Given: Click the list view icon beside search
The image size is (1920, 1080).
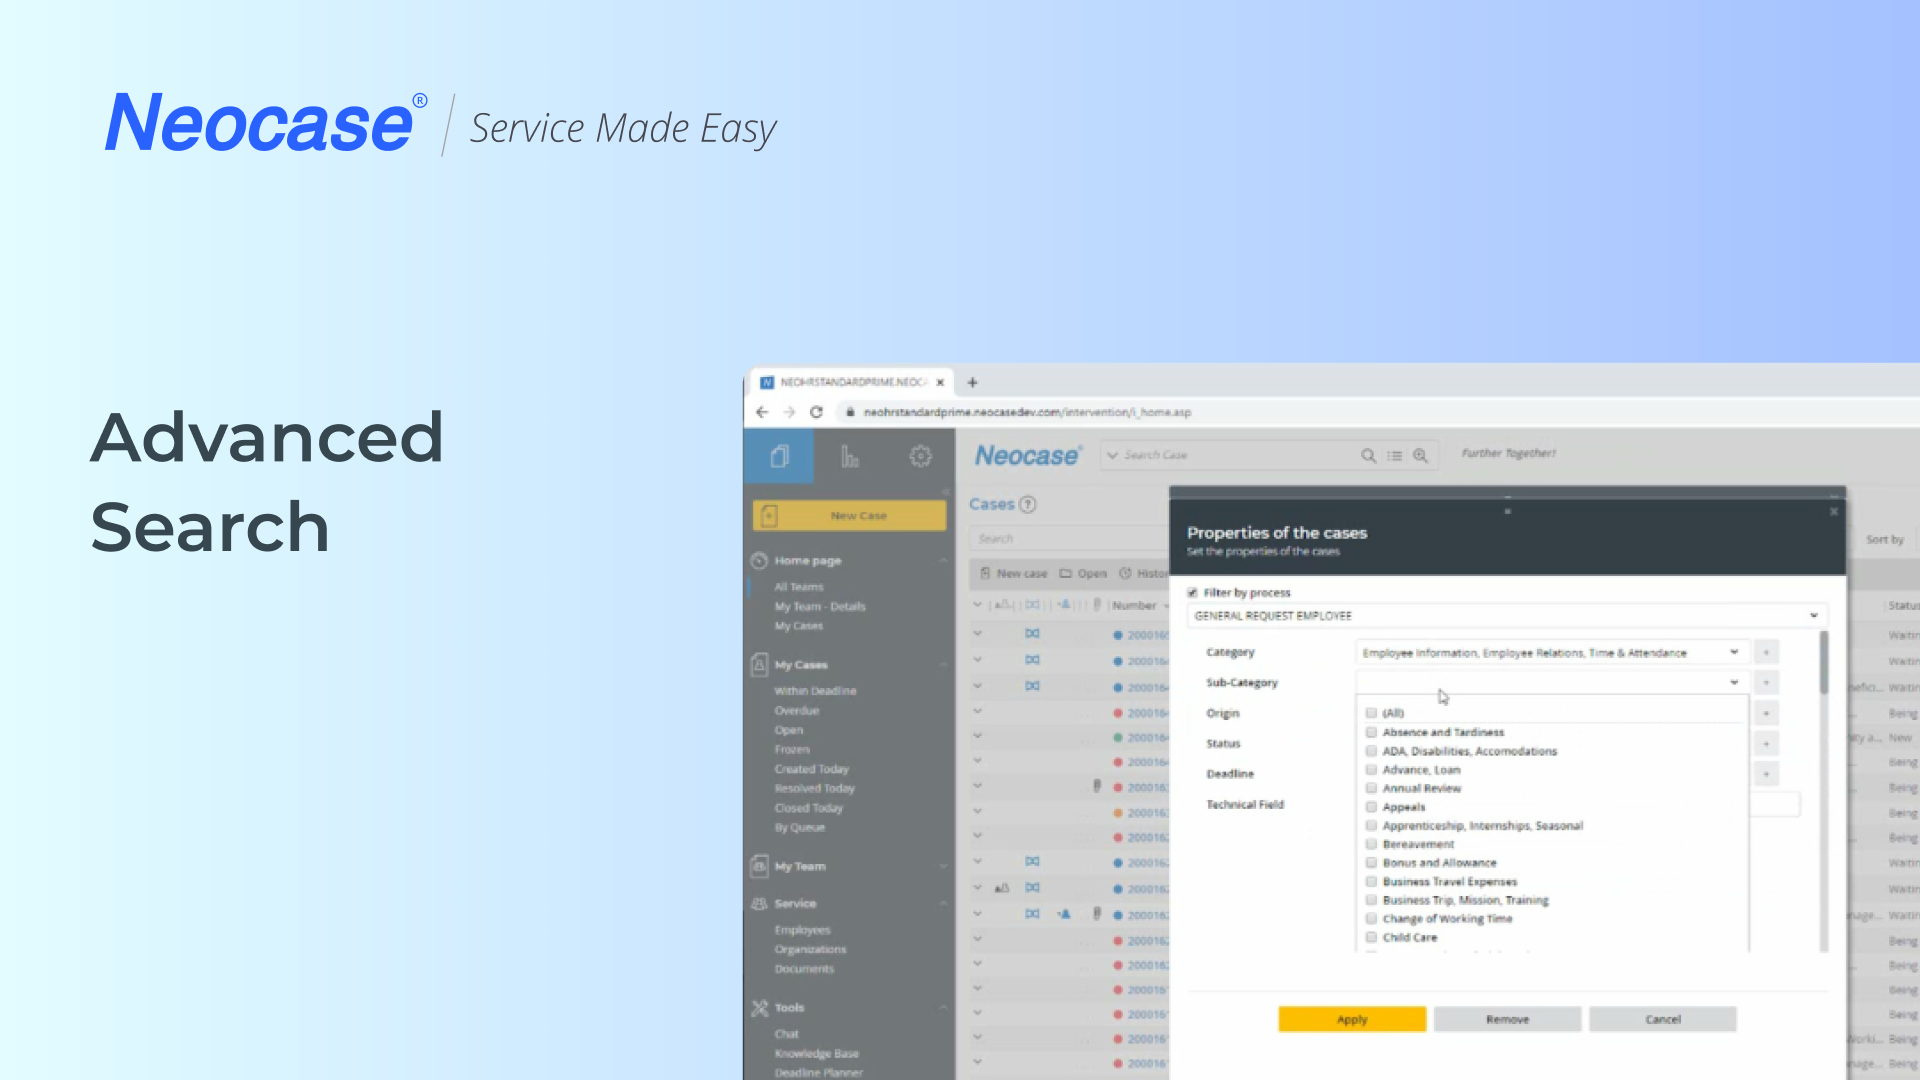Looking at the screenshot, I should click(x=1394, y=456).
